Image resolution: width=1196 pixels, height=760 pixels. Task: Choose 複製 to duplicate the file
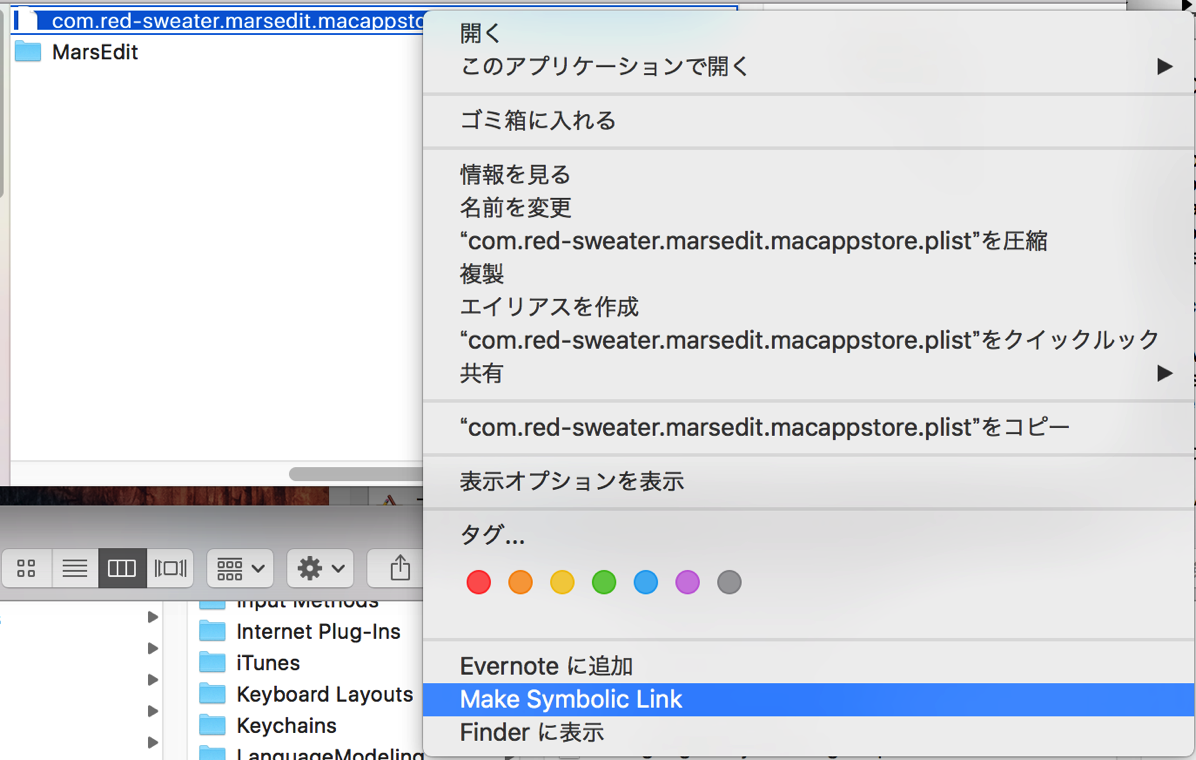[809, 274]
